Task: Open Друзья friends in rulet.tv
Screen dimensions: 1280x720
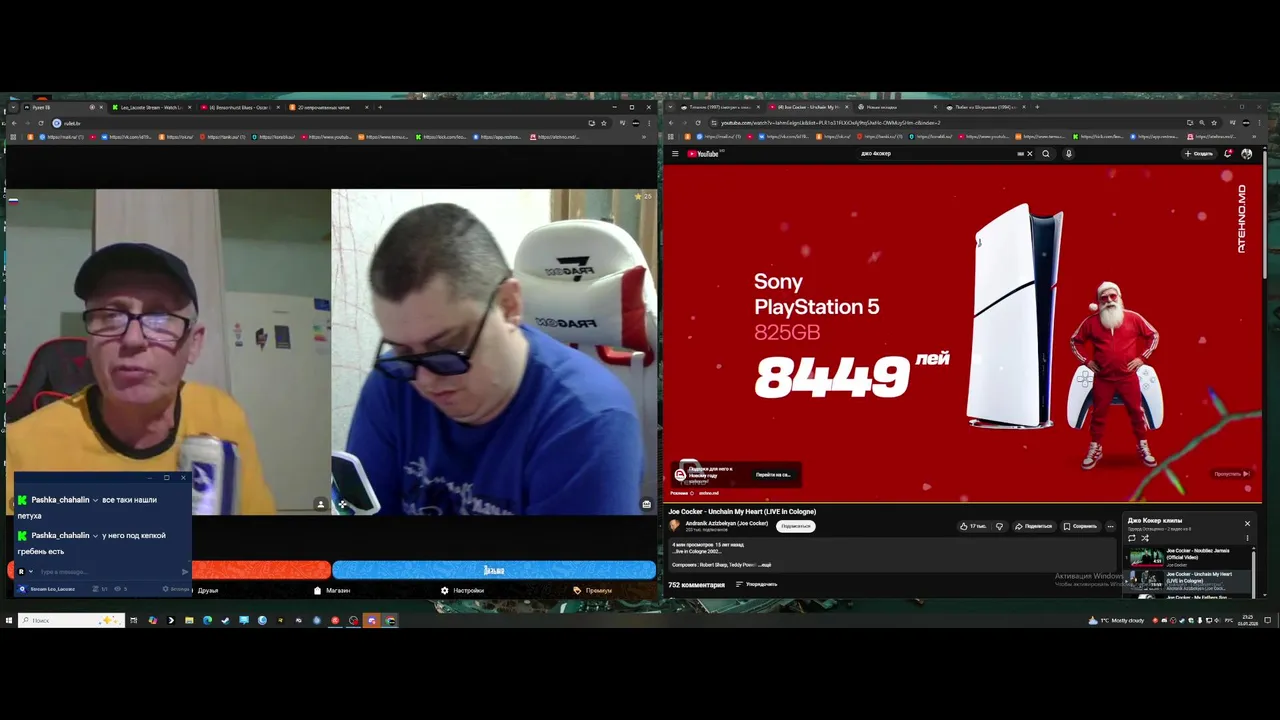Action: click(x=207, y=590)
